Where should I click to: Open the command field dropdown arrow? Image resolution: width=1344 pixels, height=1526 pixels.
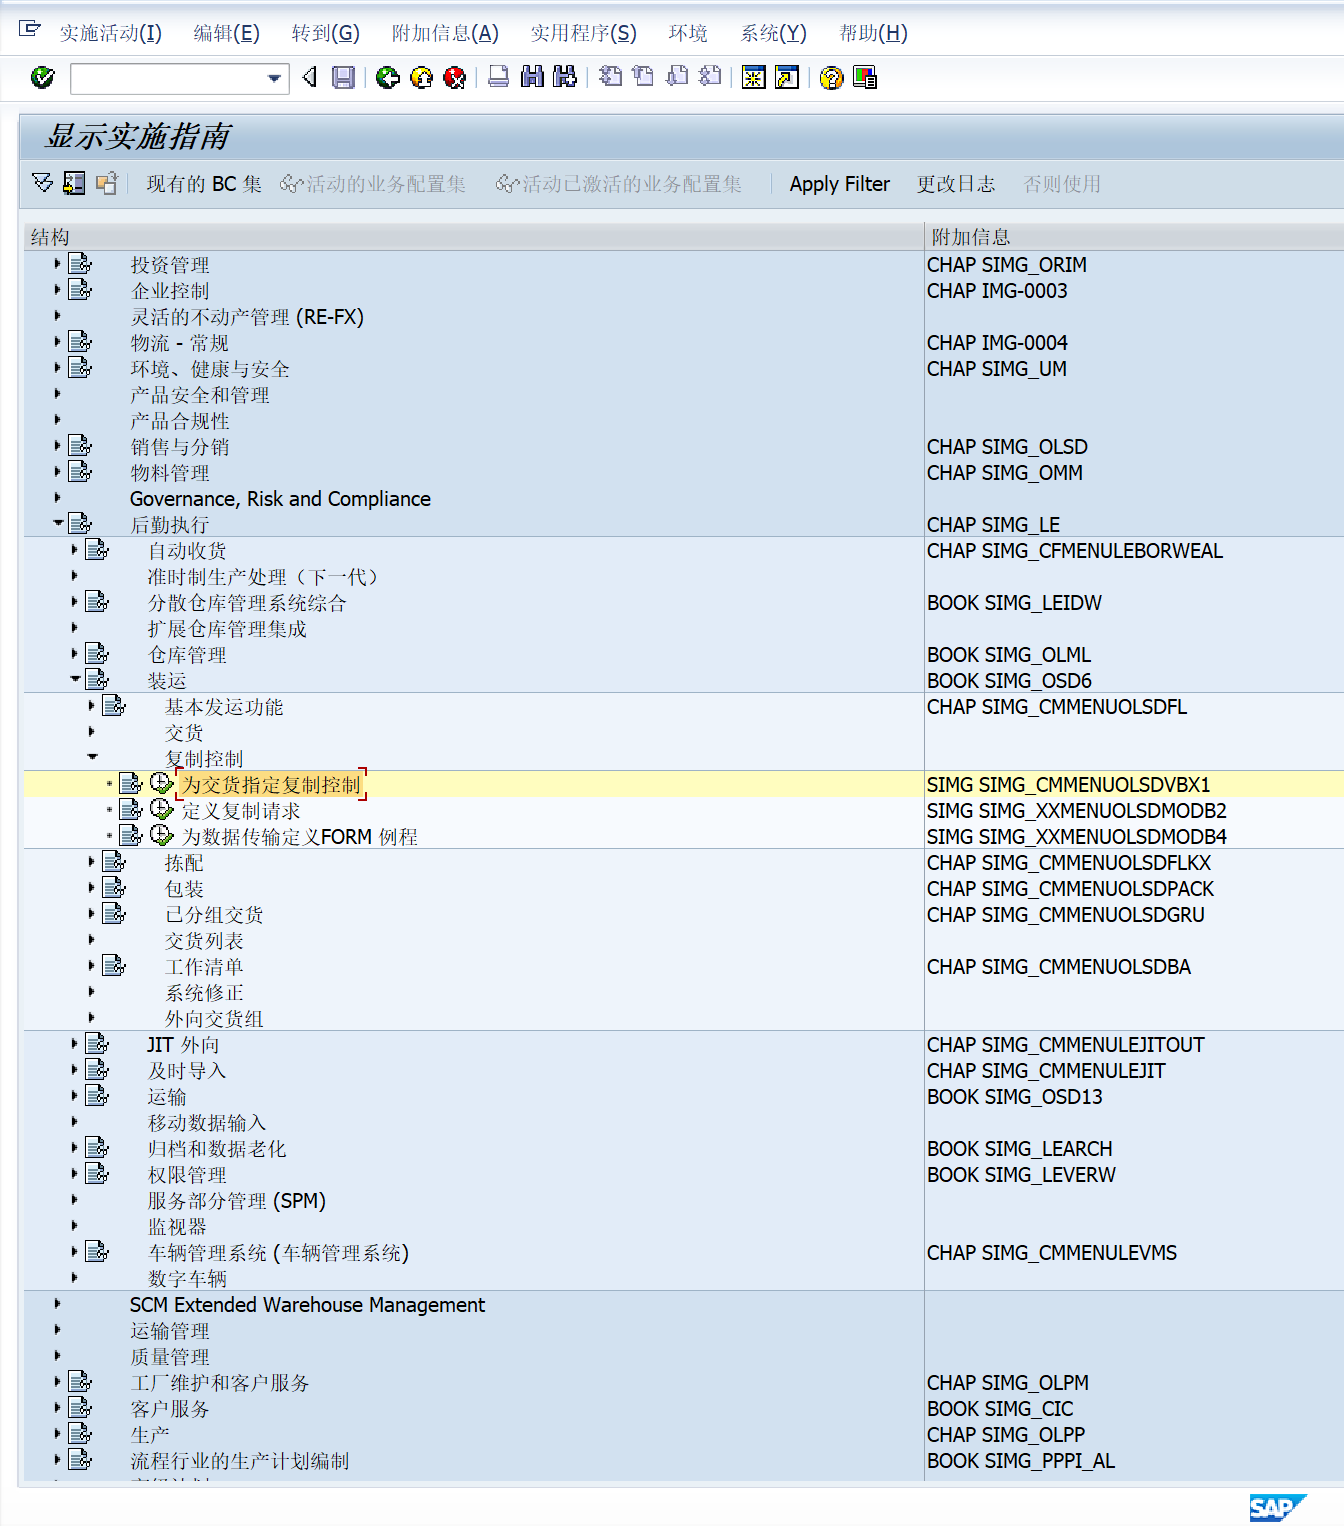click(x=275, y=78)
